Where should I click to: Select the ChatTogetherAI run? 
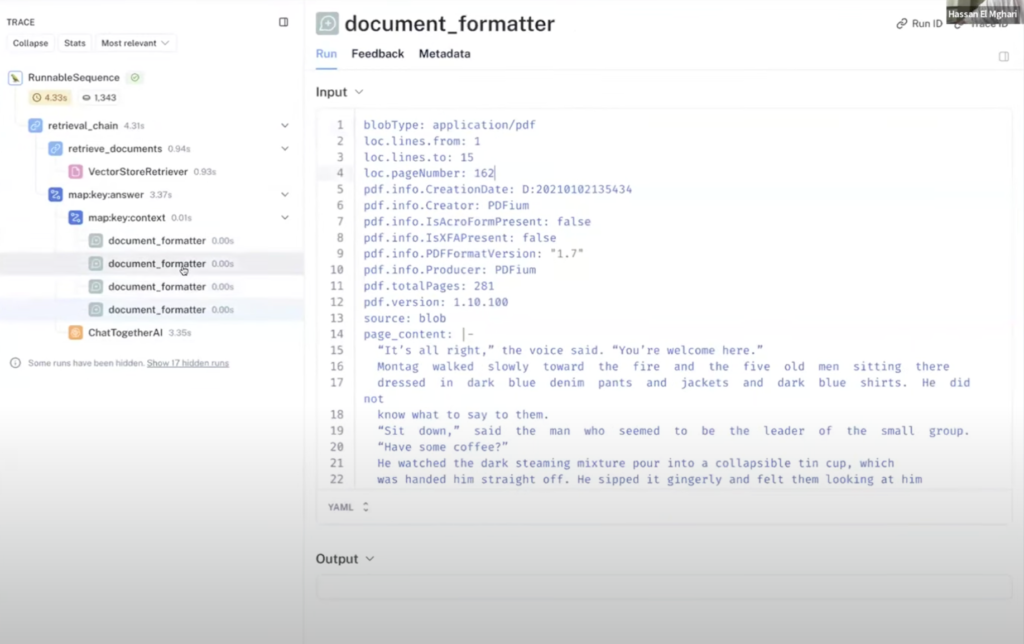125,332
